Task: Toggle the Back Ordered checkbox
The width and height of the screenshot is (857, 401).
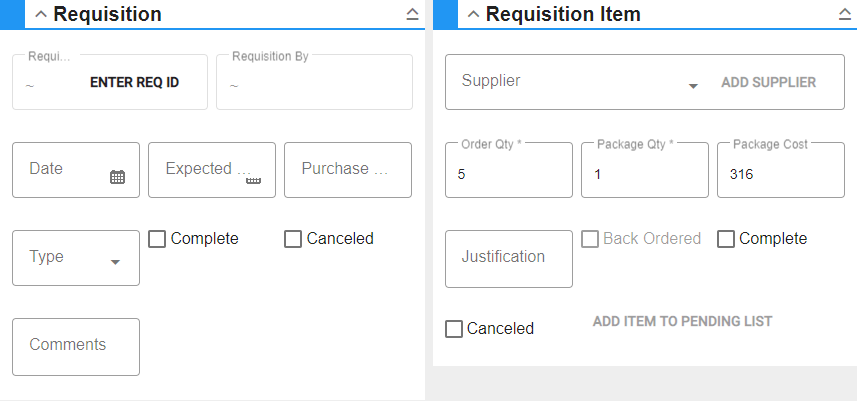Action: click(590, 239)
